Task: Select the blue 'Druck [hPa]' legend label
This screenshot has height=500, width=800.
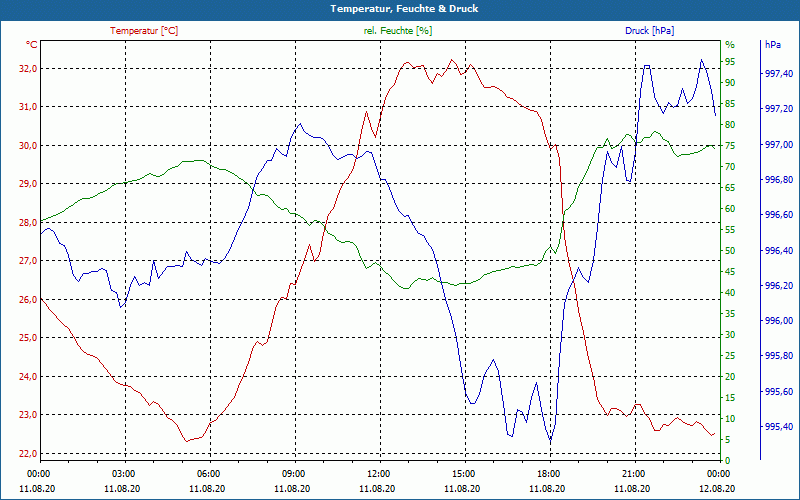Action: (649, 31)
